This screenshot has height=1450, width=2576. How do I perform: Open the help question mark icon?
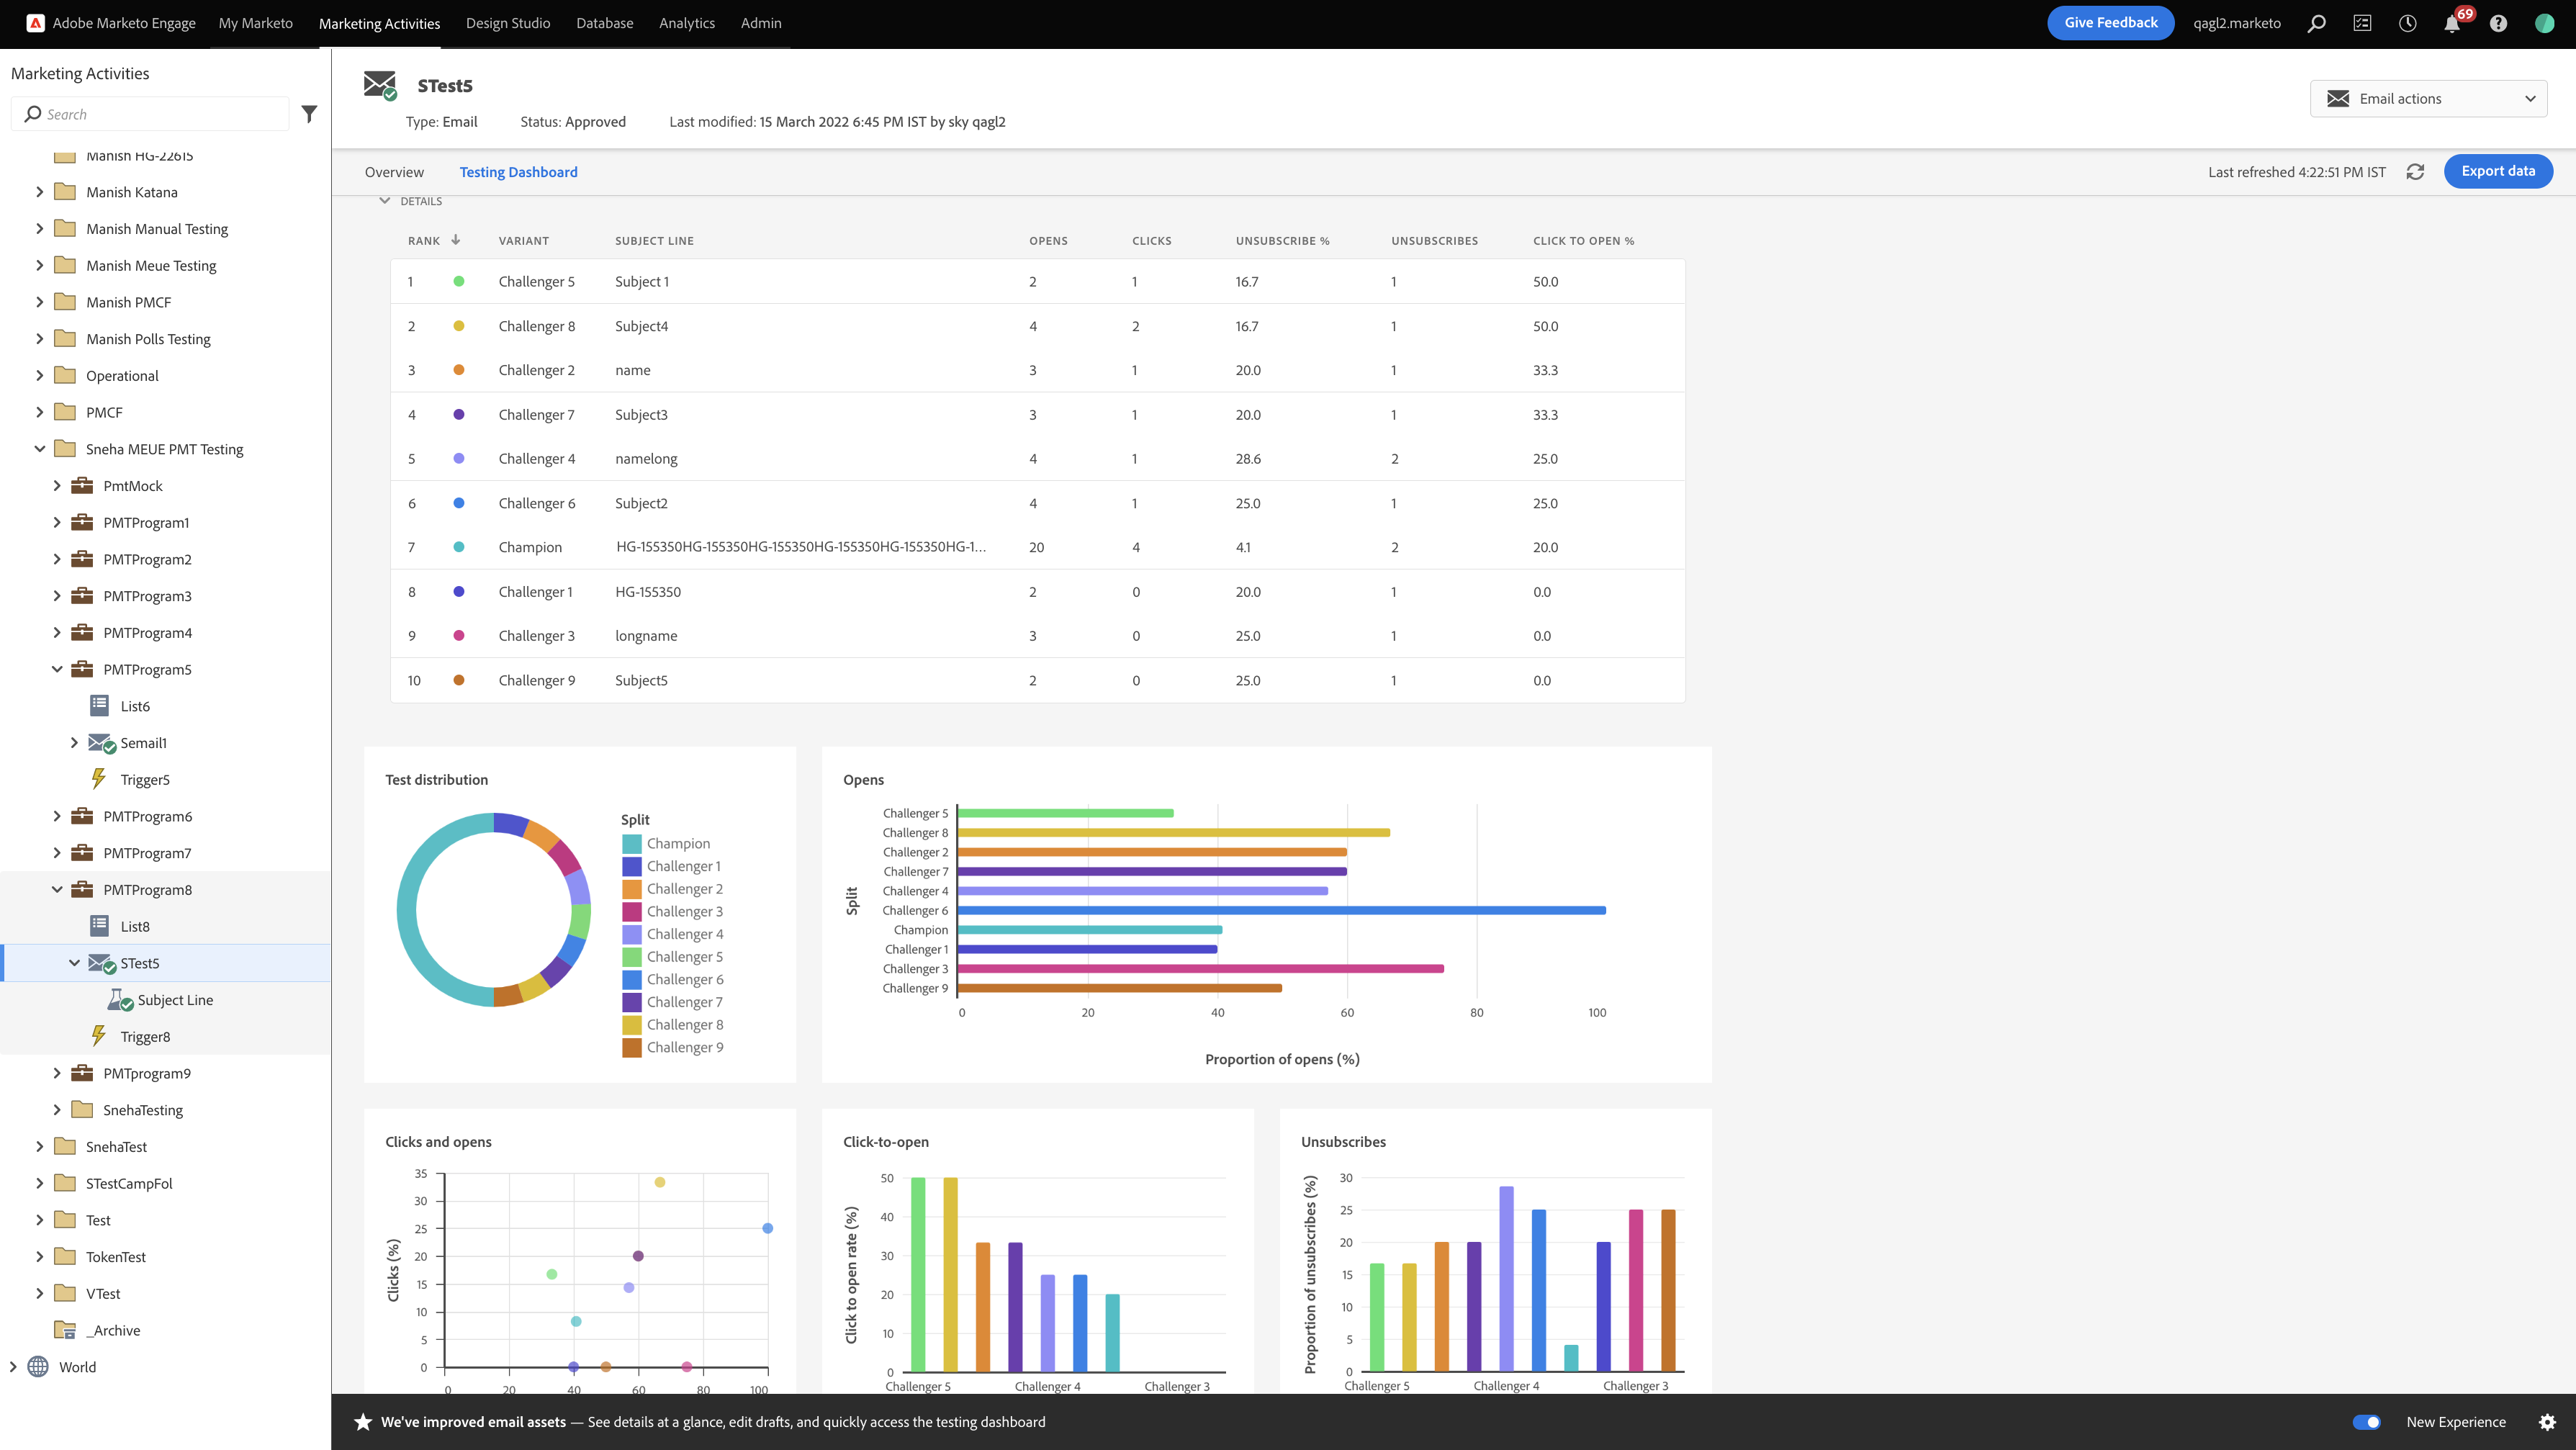(2498, 23)
